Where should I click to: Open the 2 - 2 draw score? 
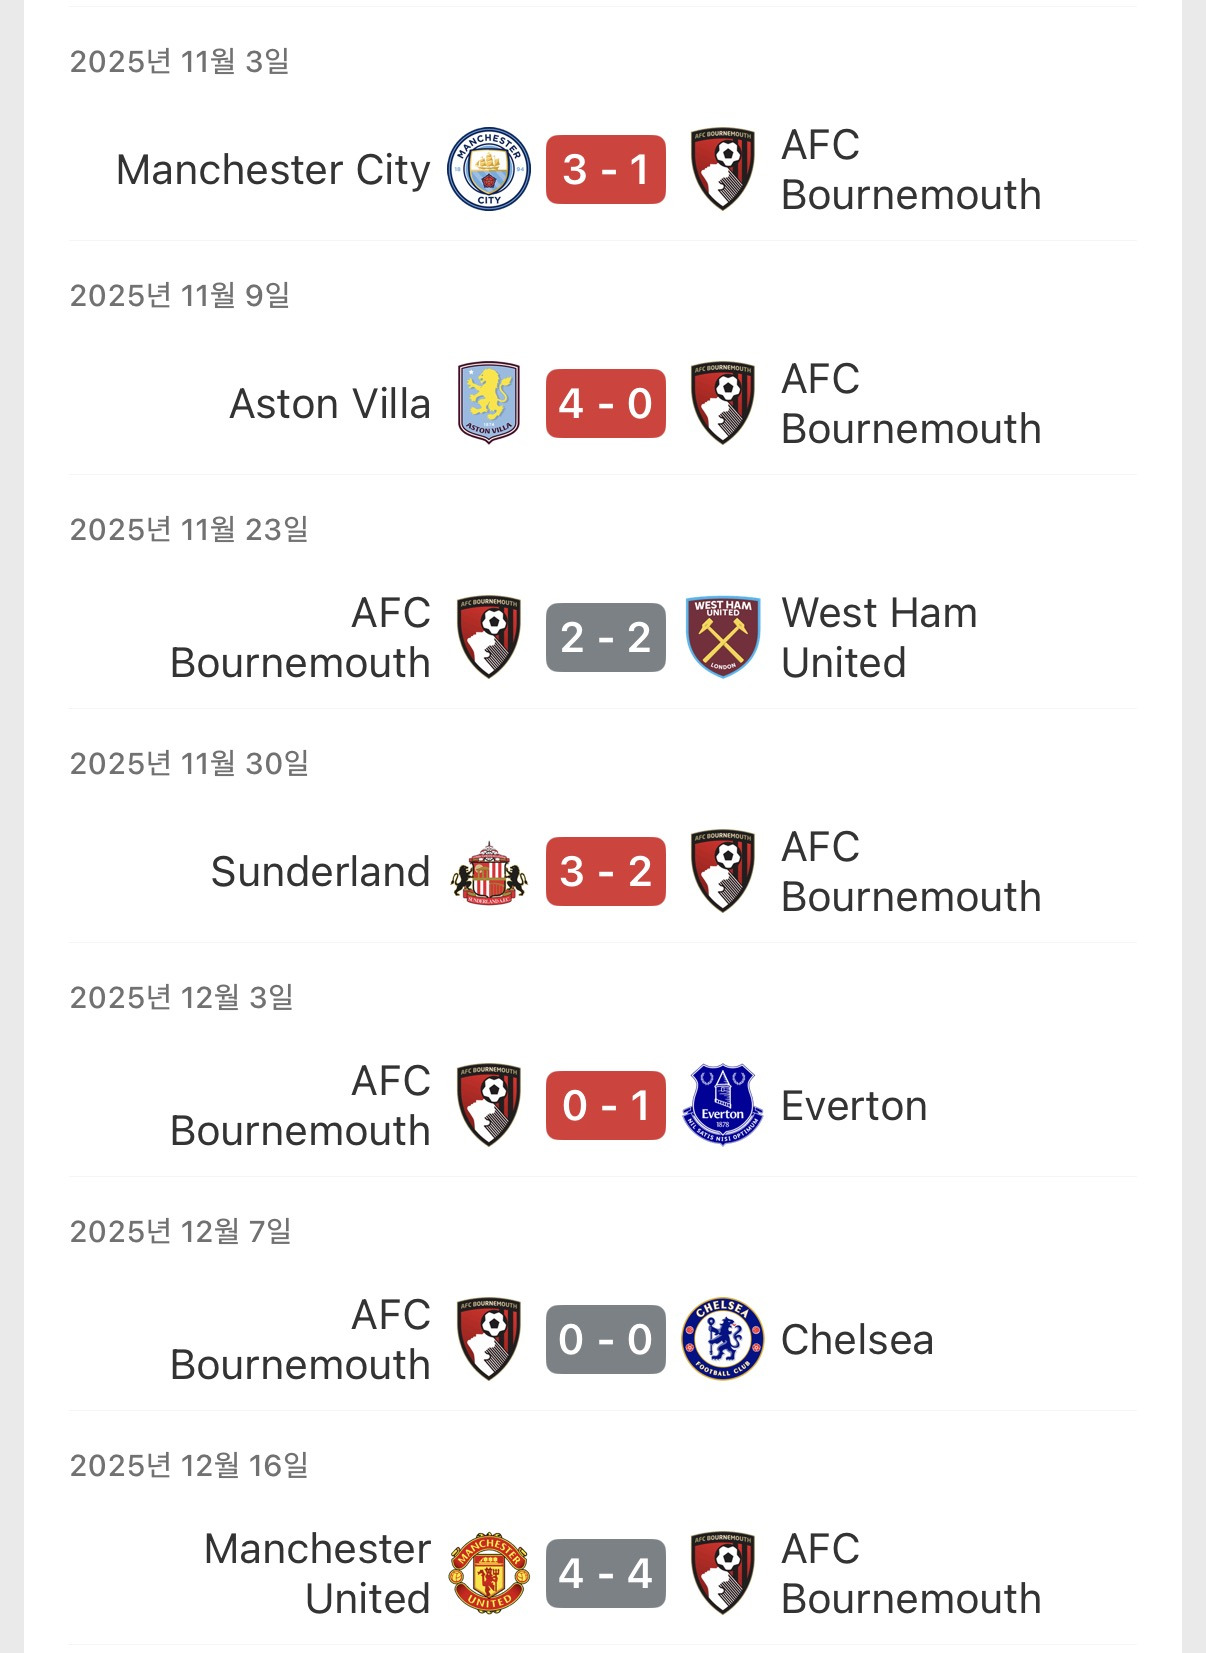606,637
